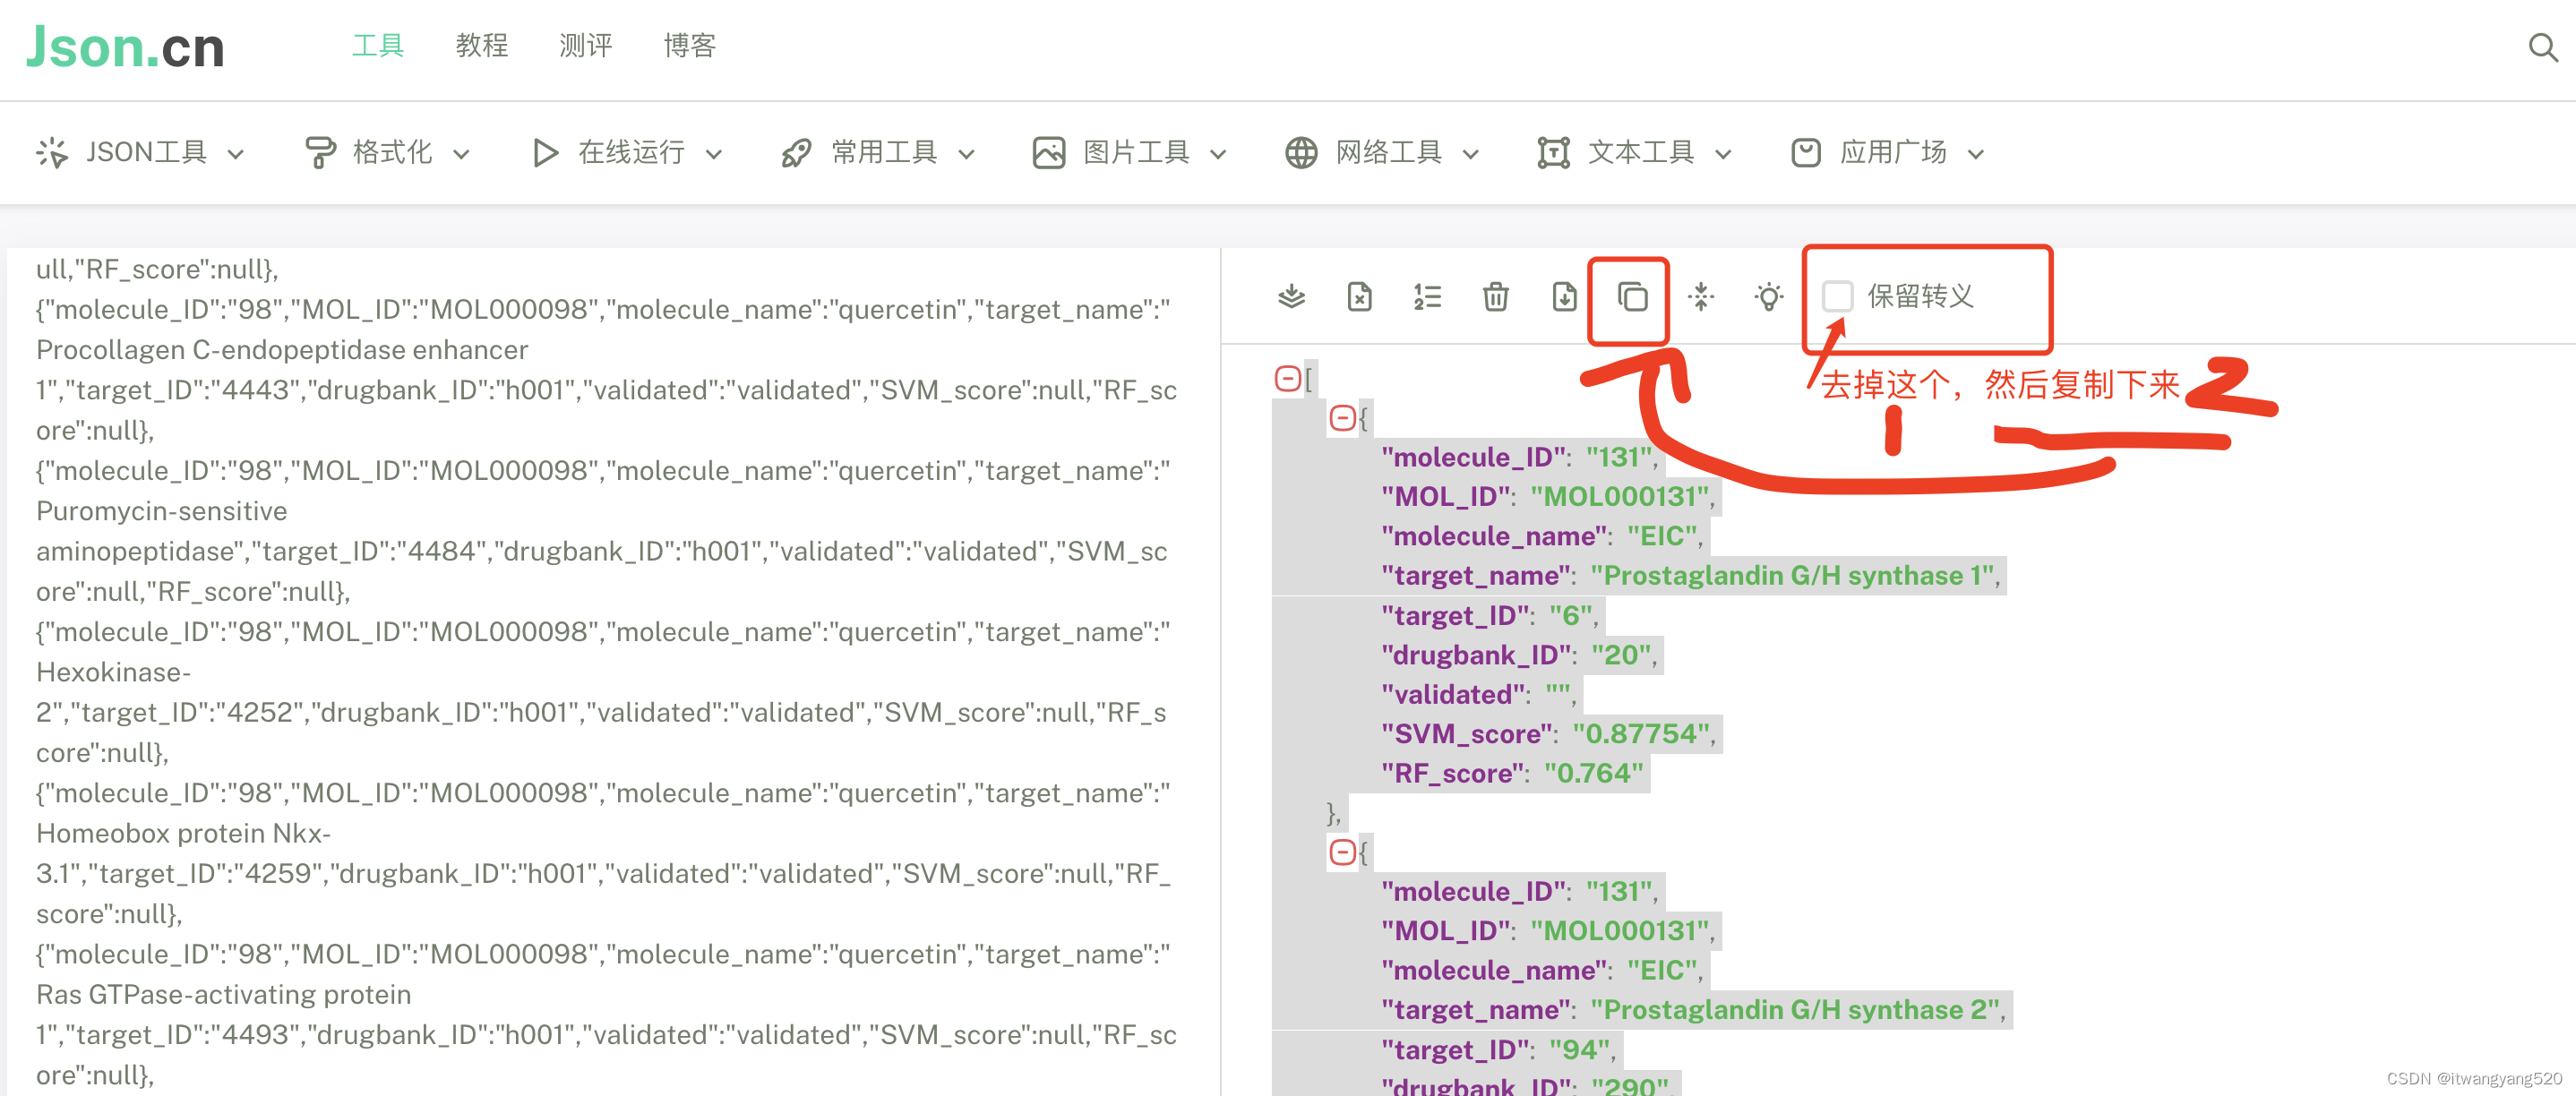
Task: Collapse the root array bracket node
Action: coord(1287,378)
